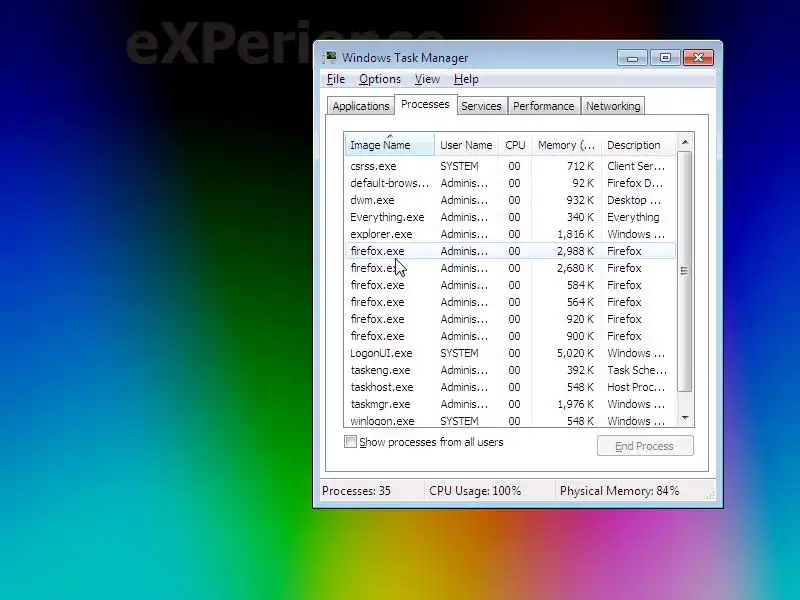Sort by Image Name column header

pos(389,145)
